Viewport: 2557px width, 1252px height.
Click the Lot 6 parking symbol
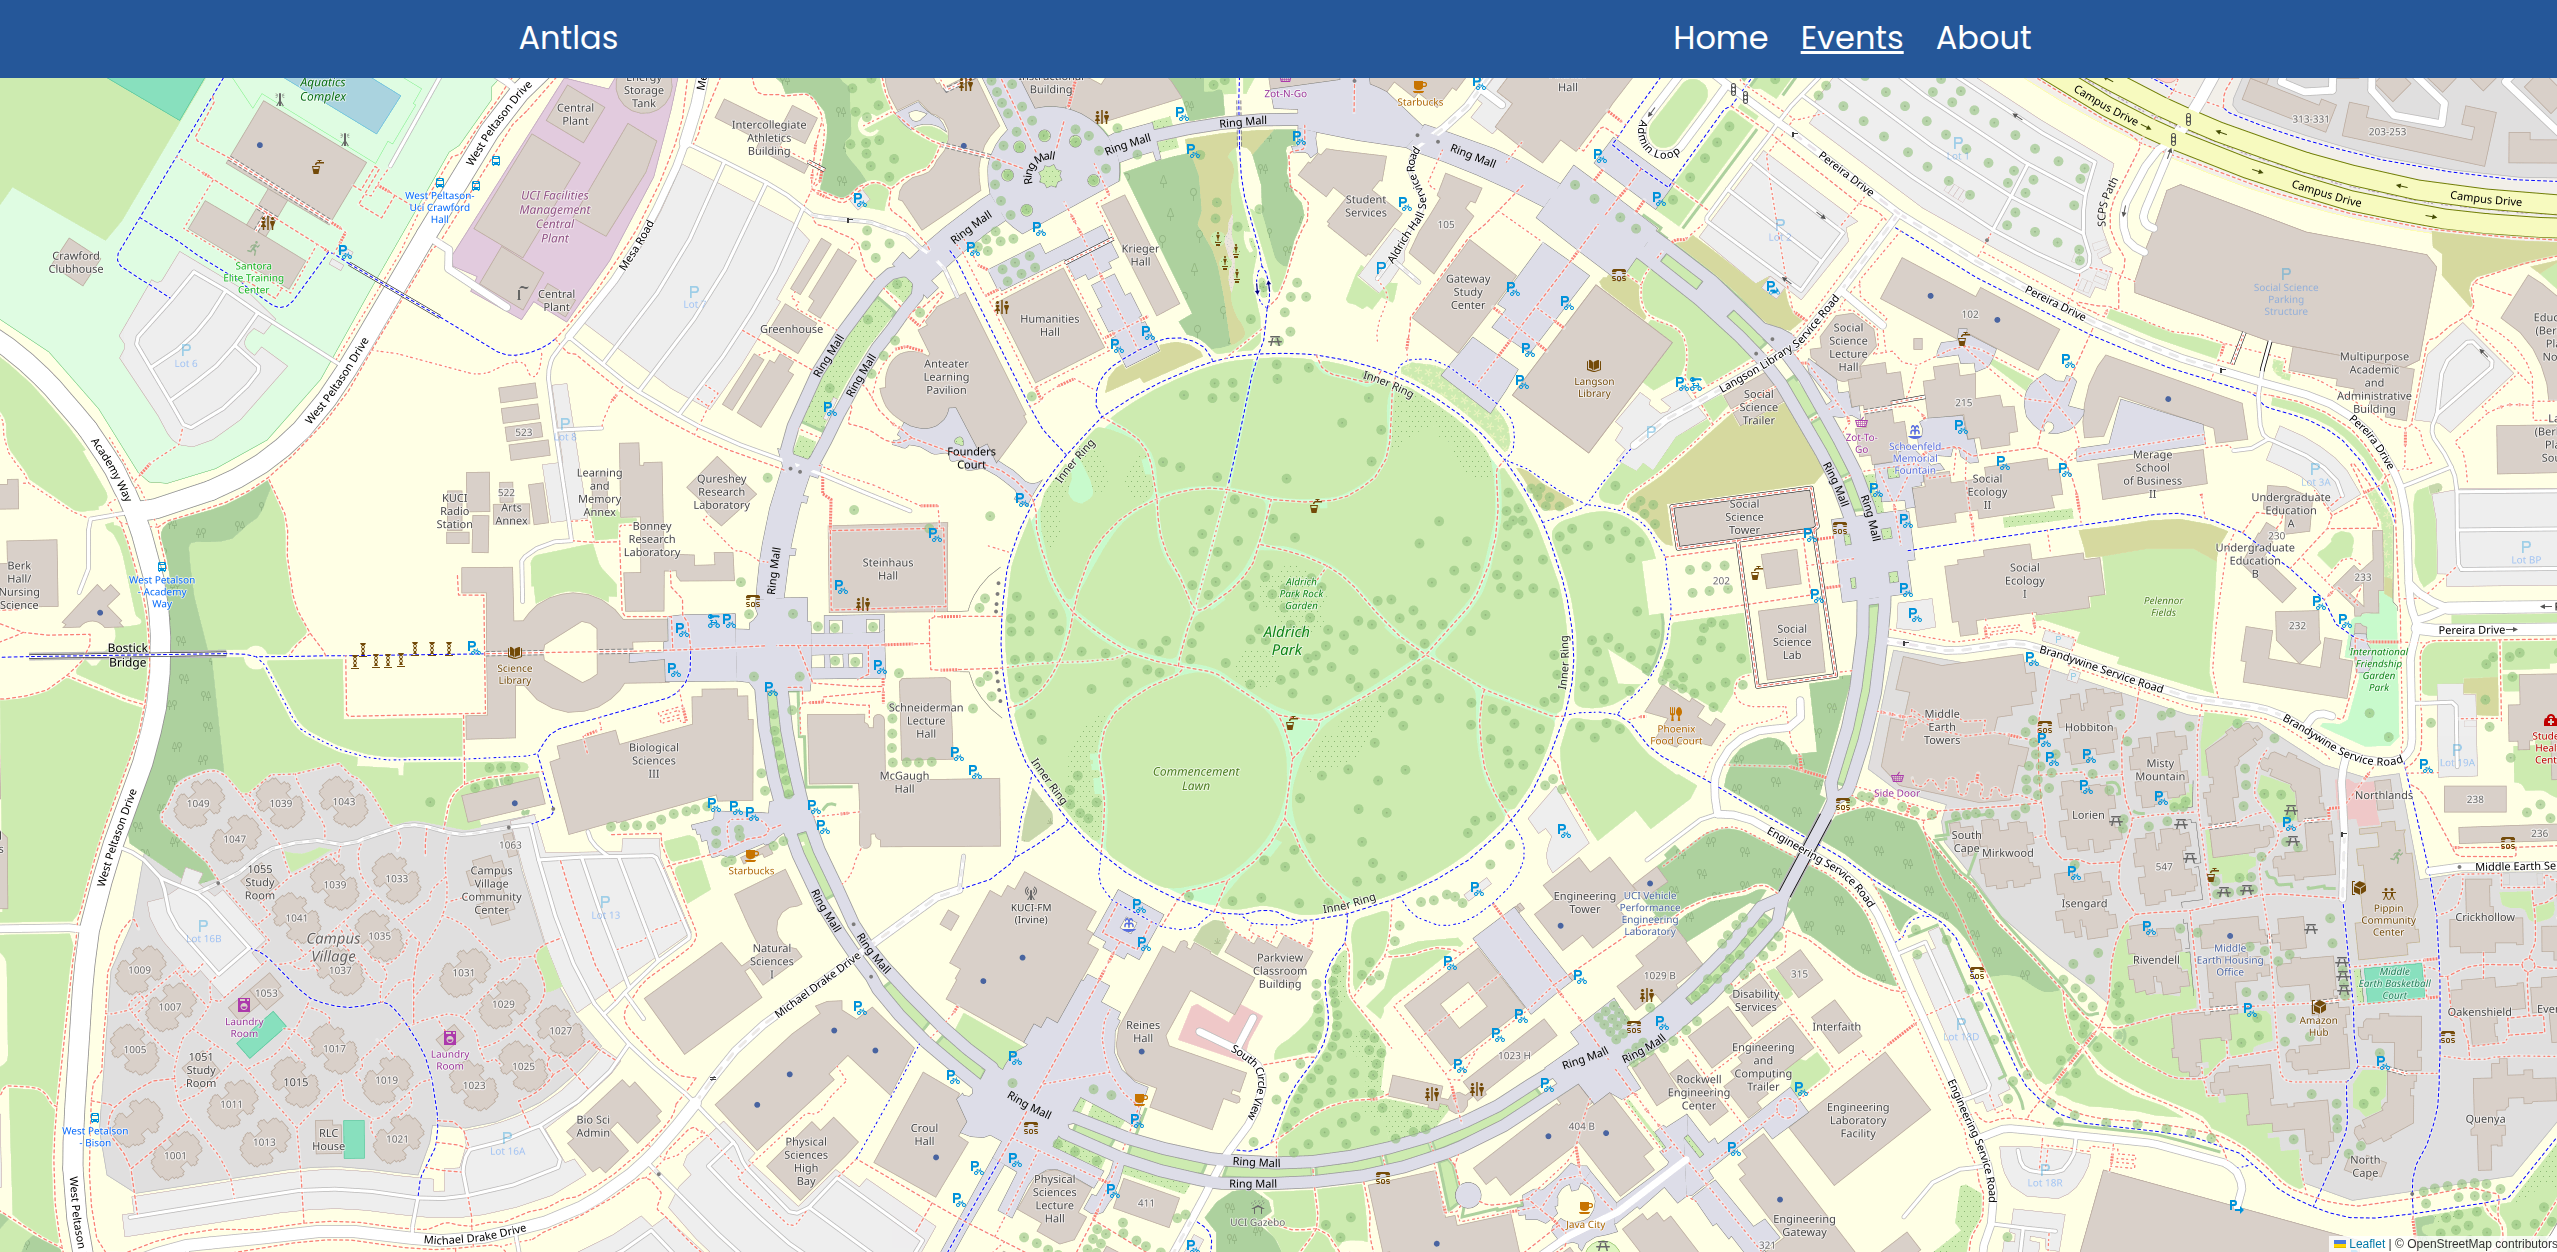pos(185,351)
